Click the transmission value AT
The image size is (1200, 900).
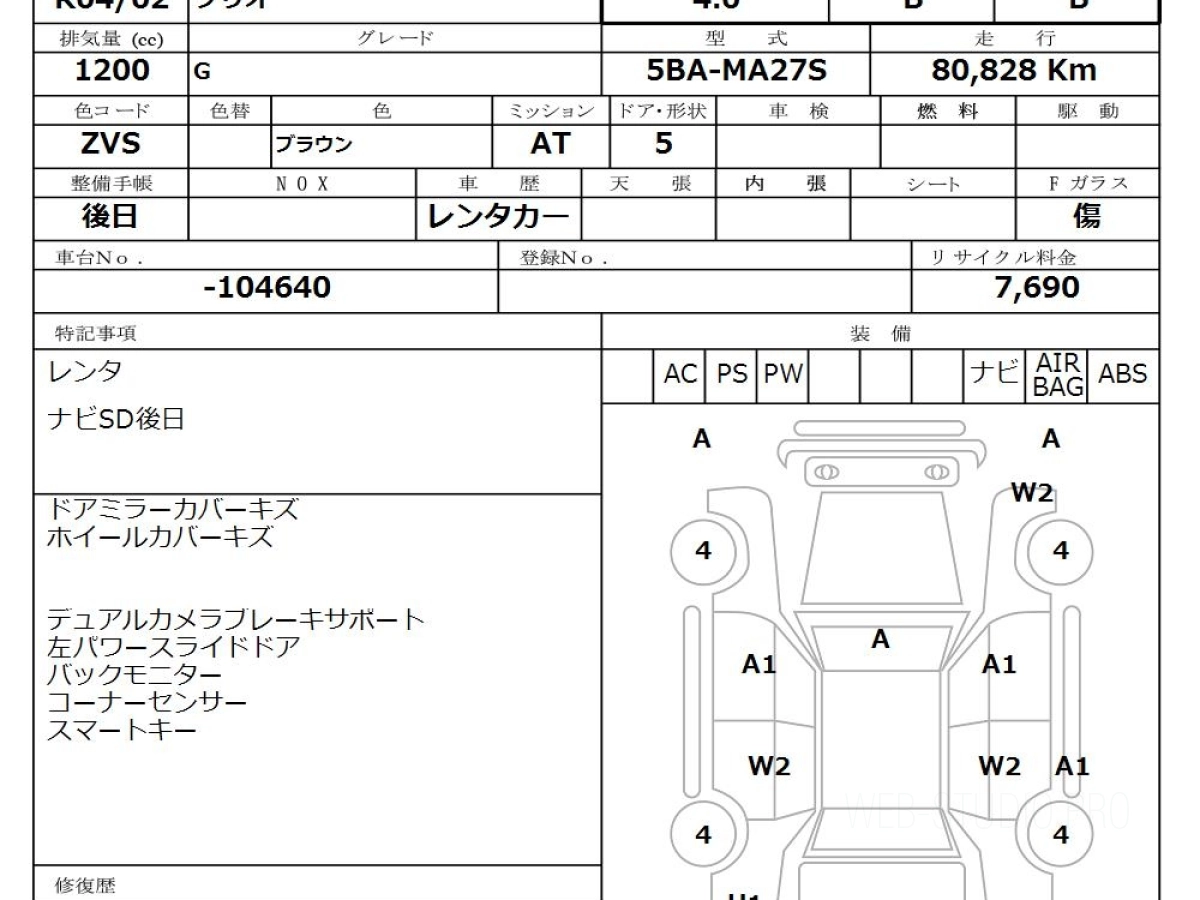click(550, 143)
